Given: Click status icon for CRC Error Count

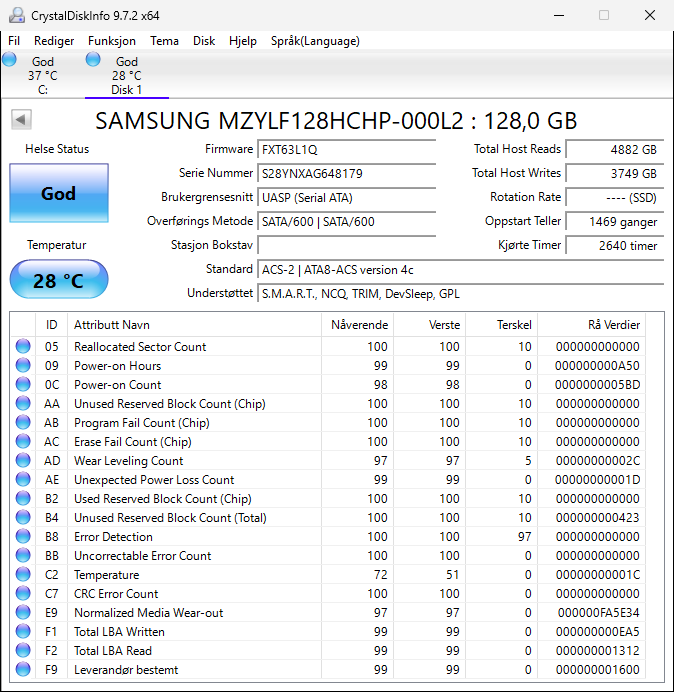Looking at the screenshot, I should pyautogui.click(x=23, y=593).
